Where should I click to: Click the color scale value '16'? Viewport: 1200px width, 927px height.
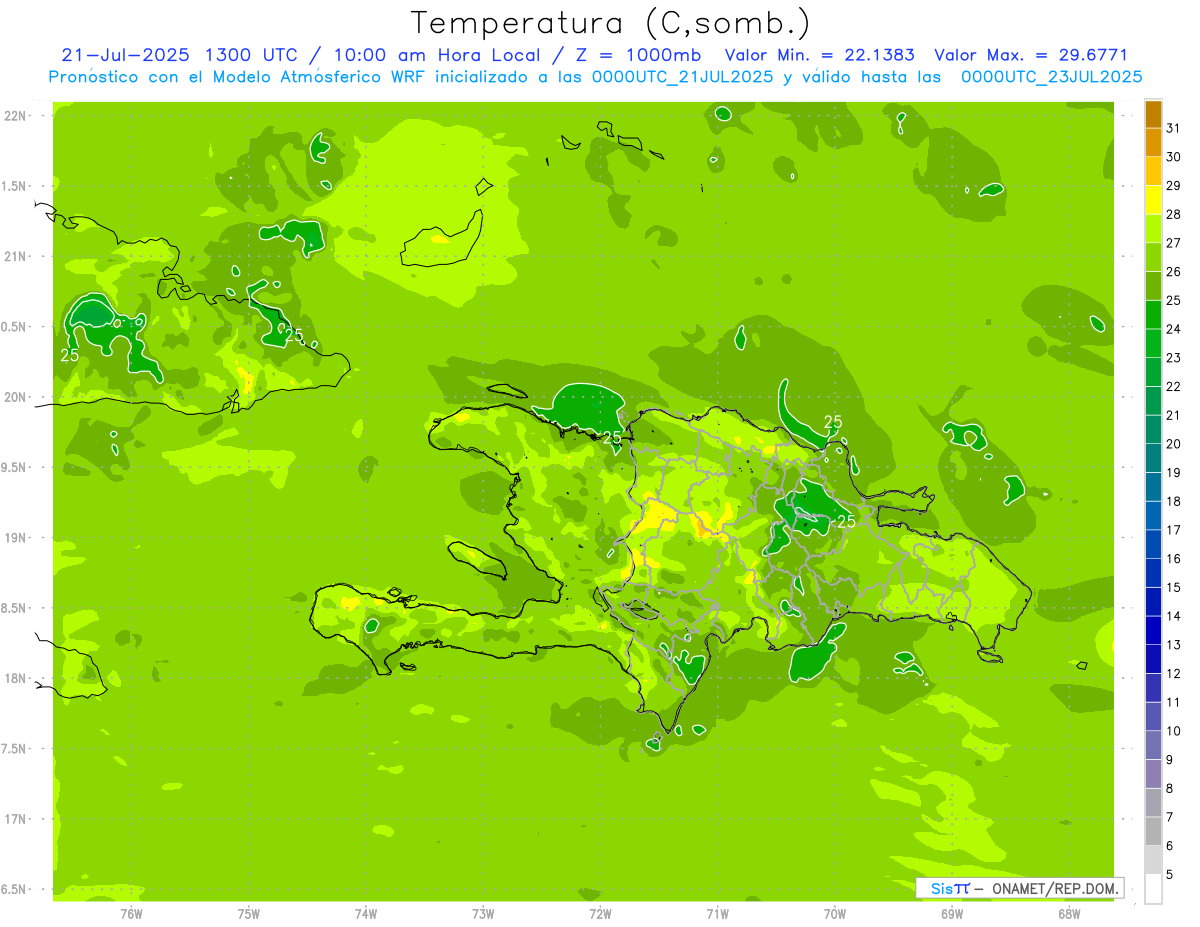1174,559
